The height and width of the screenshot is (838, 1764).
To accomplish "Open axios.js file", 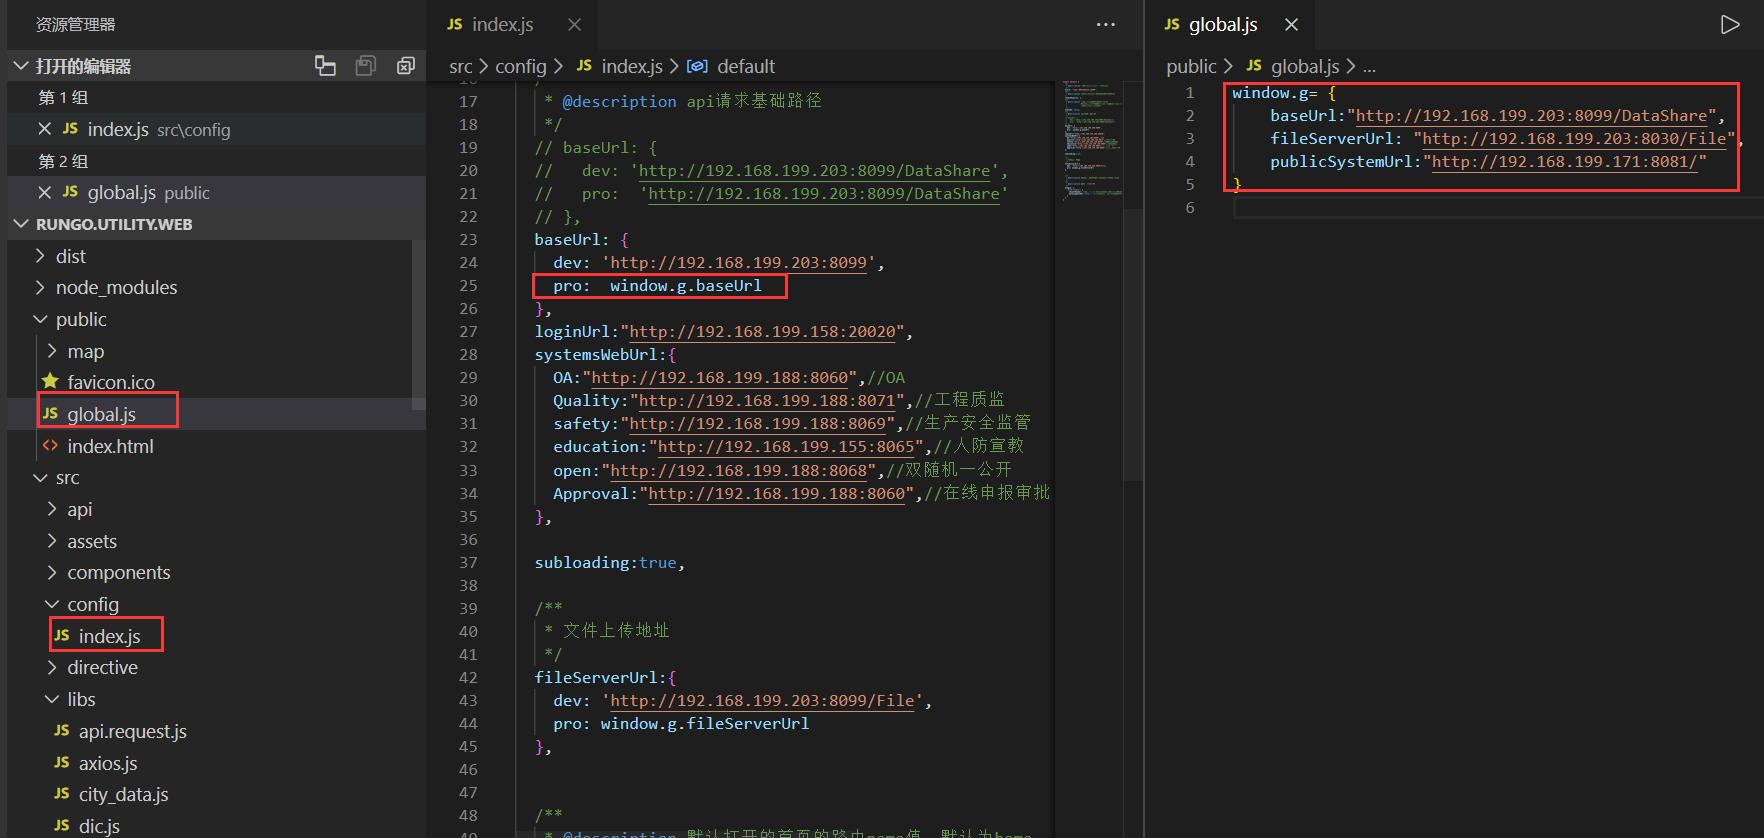I will (x=108, y=763).
